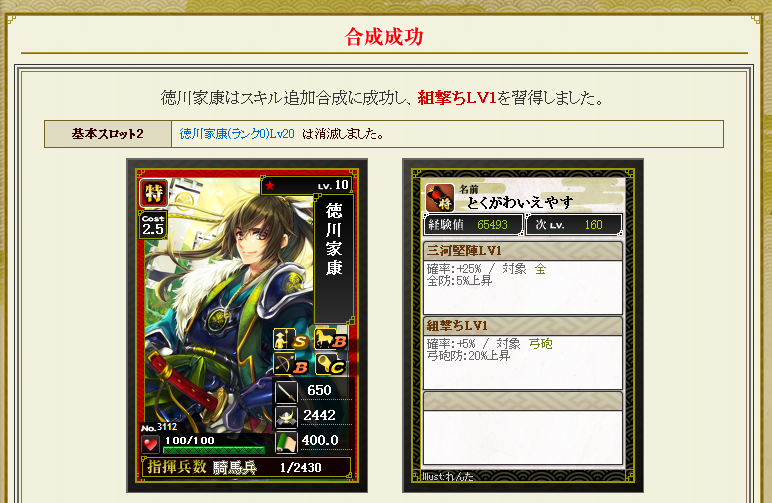Click the 特 rarity badge on card front
Image resolution: width=772 pixels, height=503 pixels.
point(154,192)
